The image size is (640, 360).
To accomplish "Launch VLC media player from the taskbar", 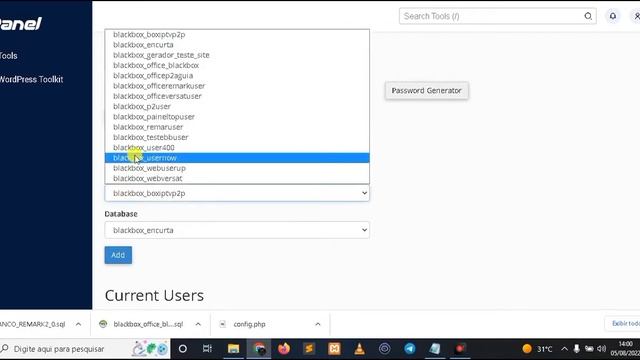I will (x=359, y=349).
